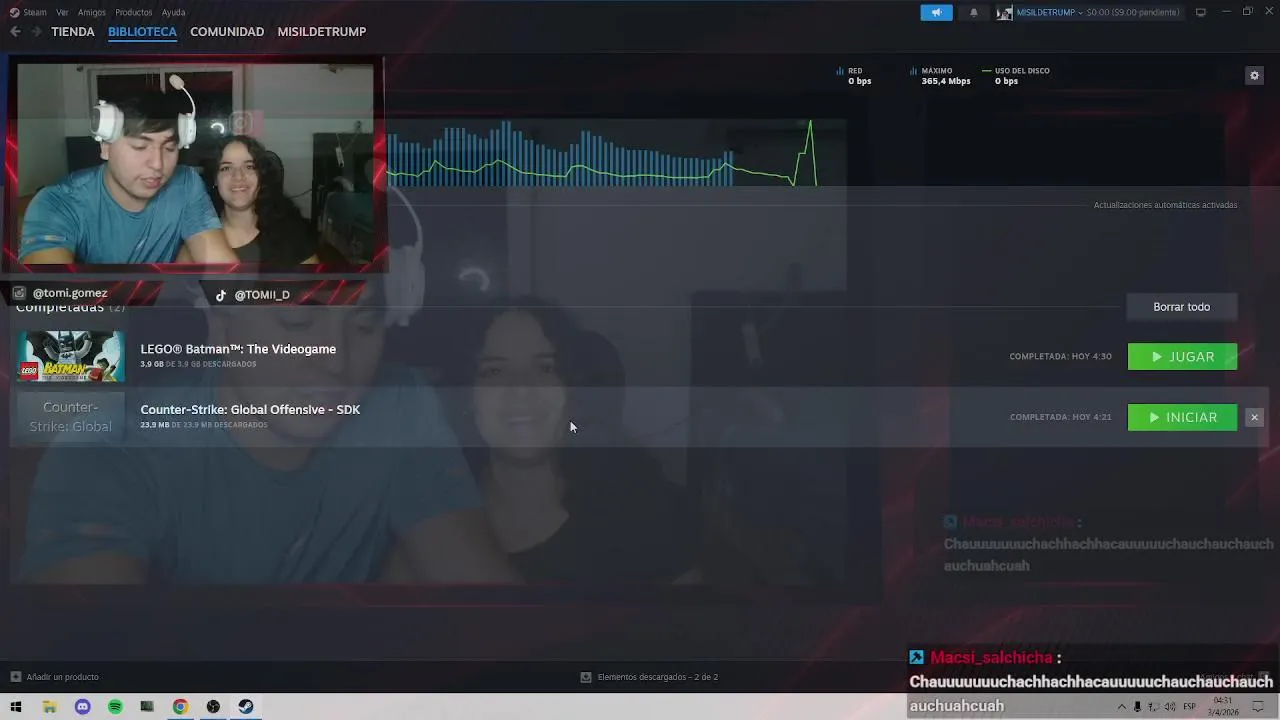1280x720 pixels.
Task: Open the Amigos menu
Action: pyautogui.click(x=92, y=12)
